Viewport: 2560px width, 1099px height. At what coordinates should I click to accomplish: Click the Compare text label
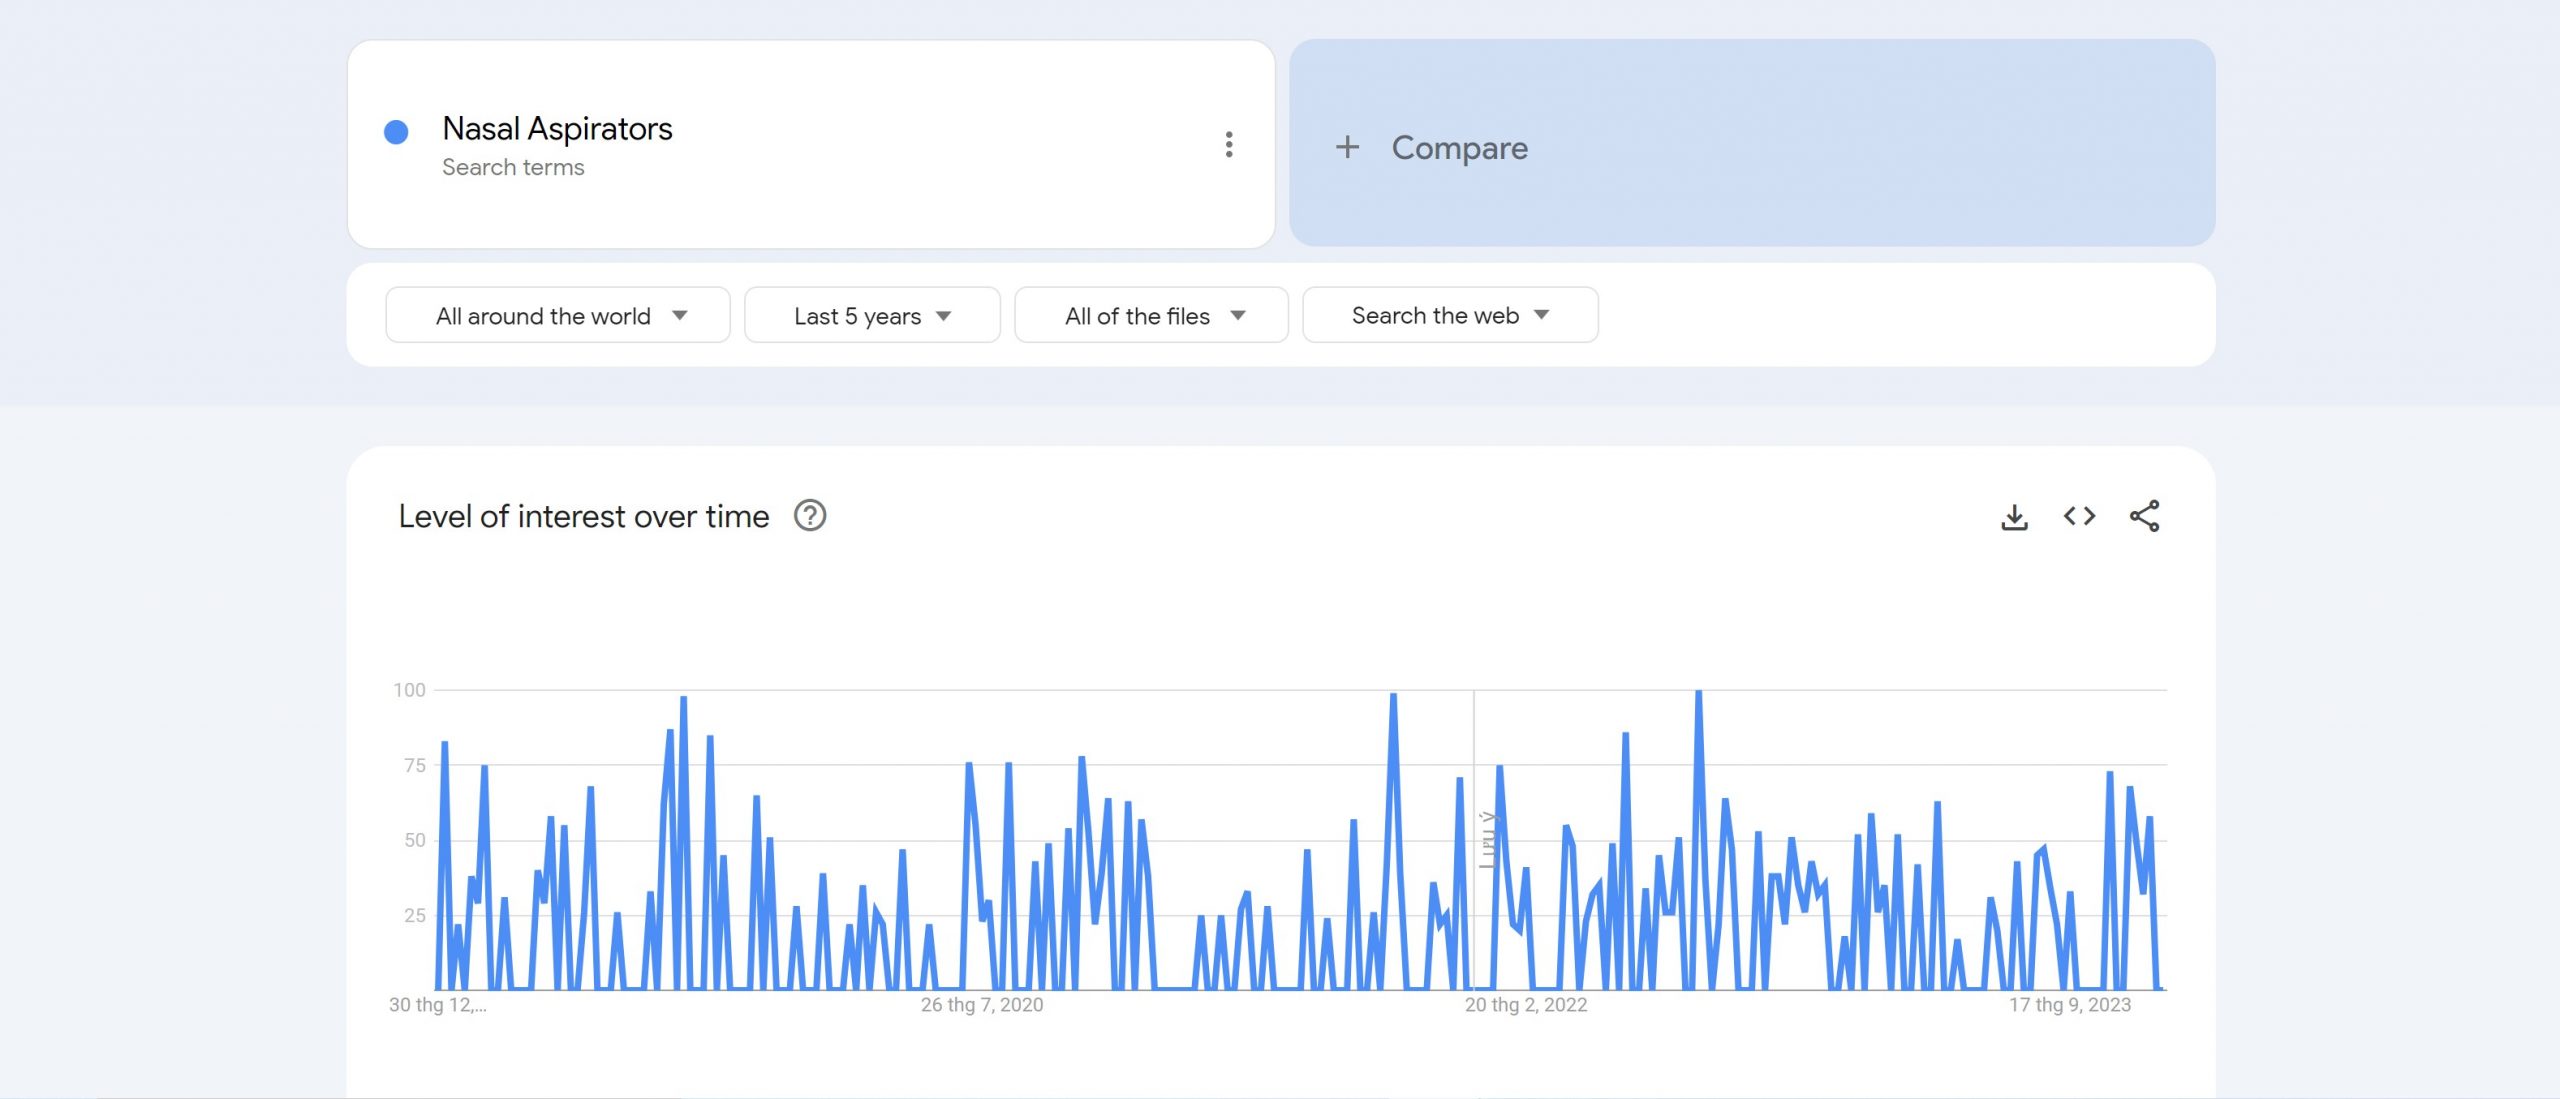coord(1459,148)
